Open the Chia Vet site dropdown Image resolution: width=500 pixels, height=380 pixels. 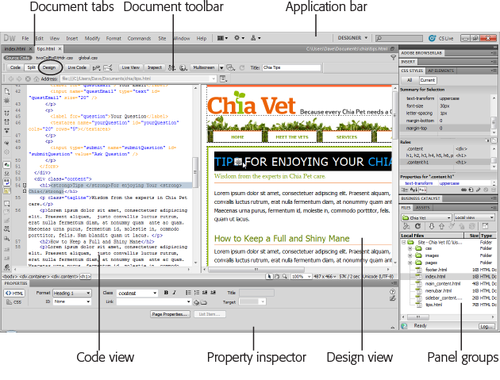pyautogui.click(x=426, y=218)
